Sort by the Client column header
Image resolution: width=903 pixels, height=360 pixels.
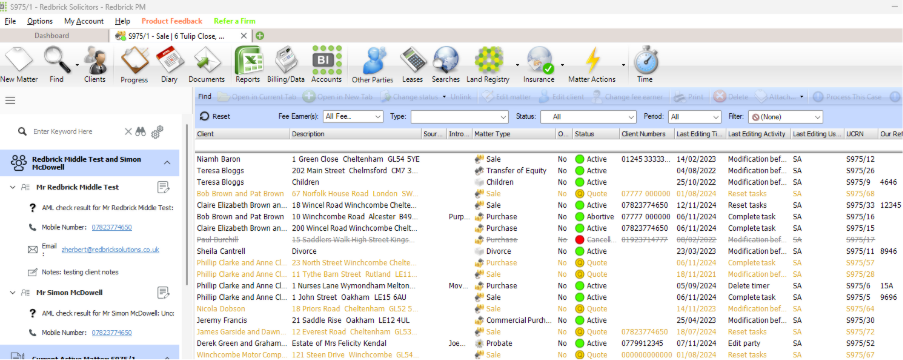point(242,134)
